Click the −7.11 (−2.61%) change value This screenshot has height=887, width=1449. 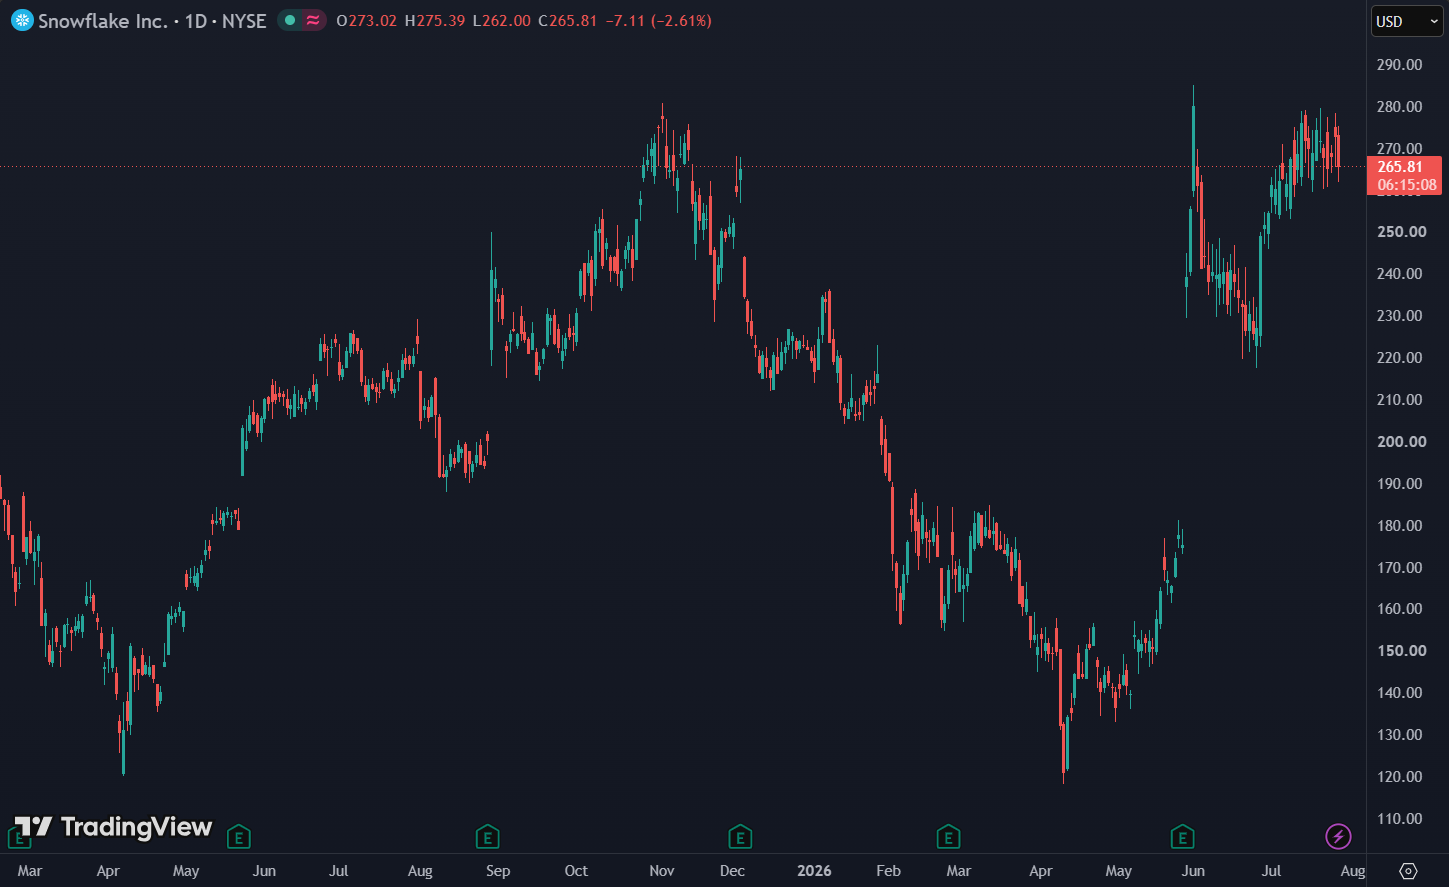(659, 21)
